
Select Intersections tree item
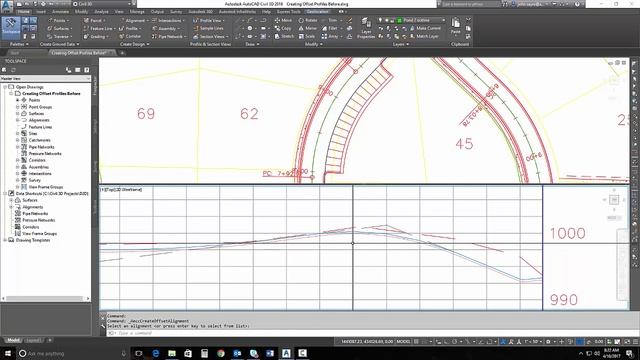click(x=40, y=173)
